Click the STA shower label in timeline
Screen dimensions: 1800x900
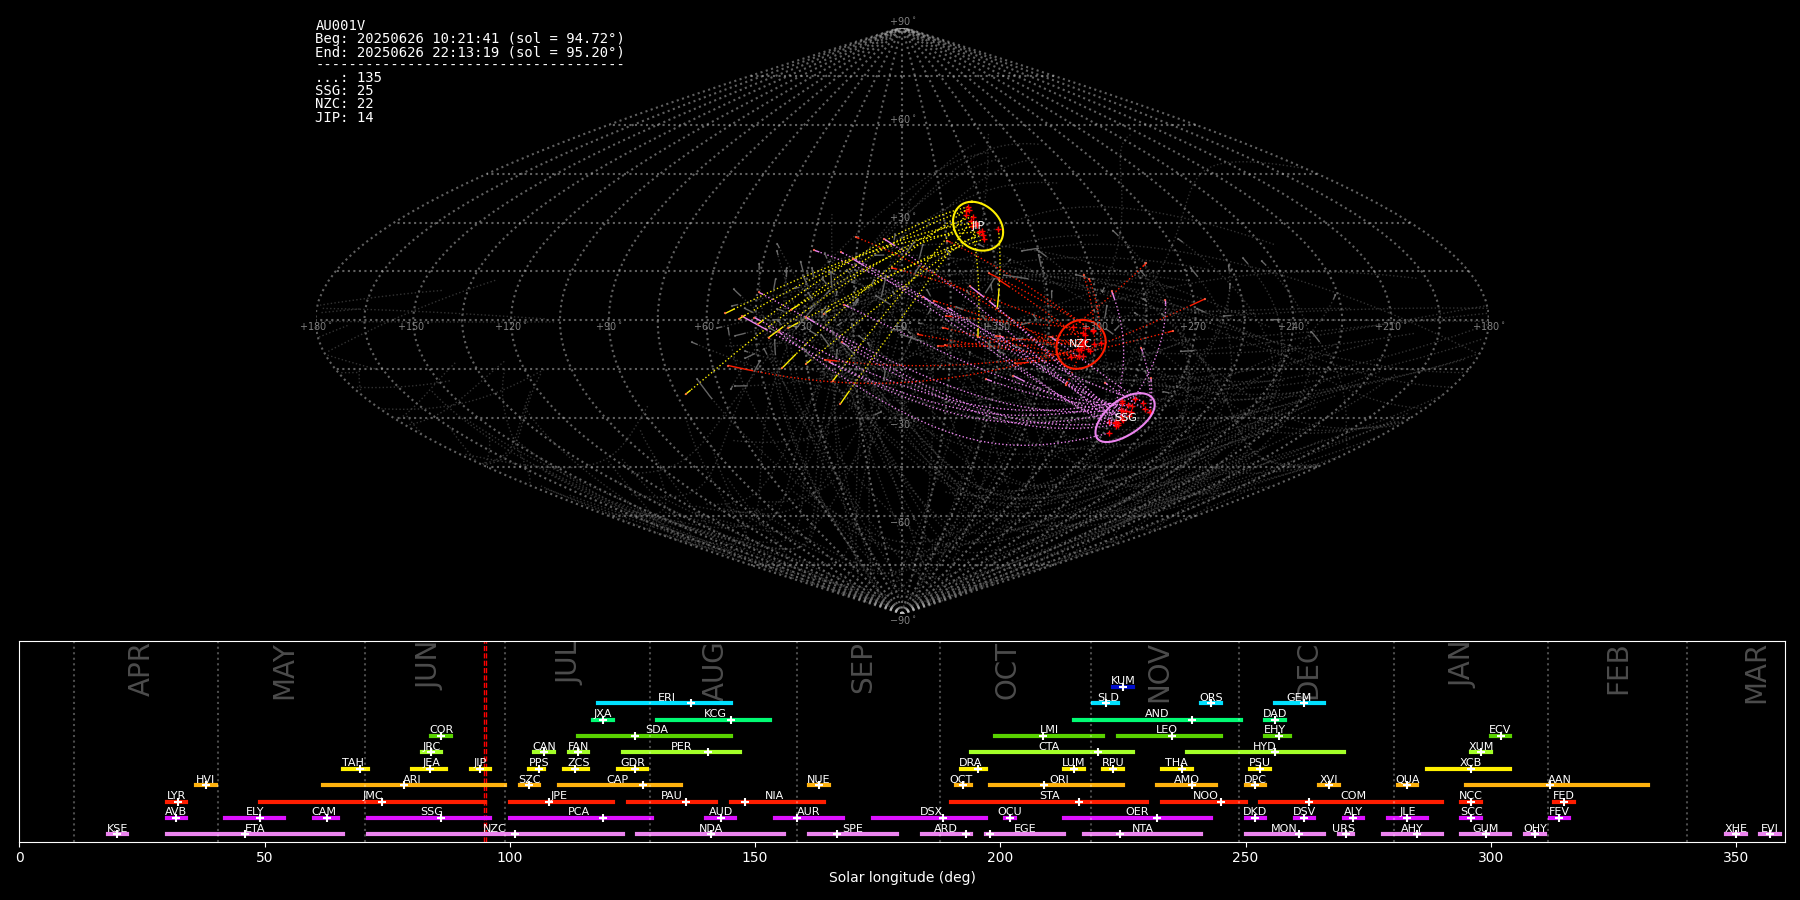tap(1049, 796)
